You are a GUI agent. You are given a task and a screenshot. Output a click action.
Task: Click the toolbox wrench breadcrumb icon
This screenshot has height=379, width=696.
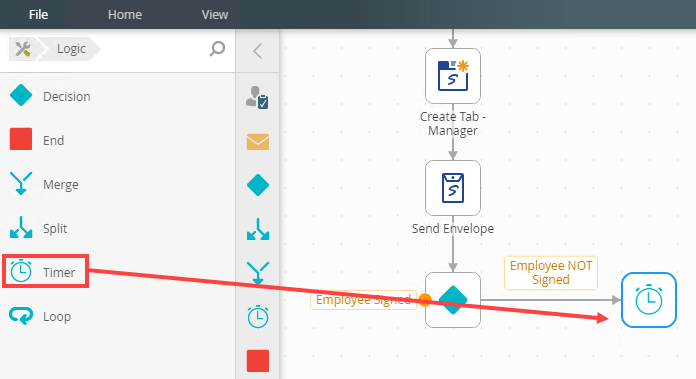point(23,49)
